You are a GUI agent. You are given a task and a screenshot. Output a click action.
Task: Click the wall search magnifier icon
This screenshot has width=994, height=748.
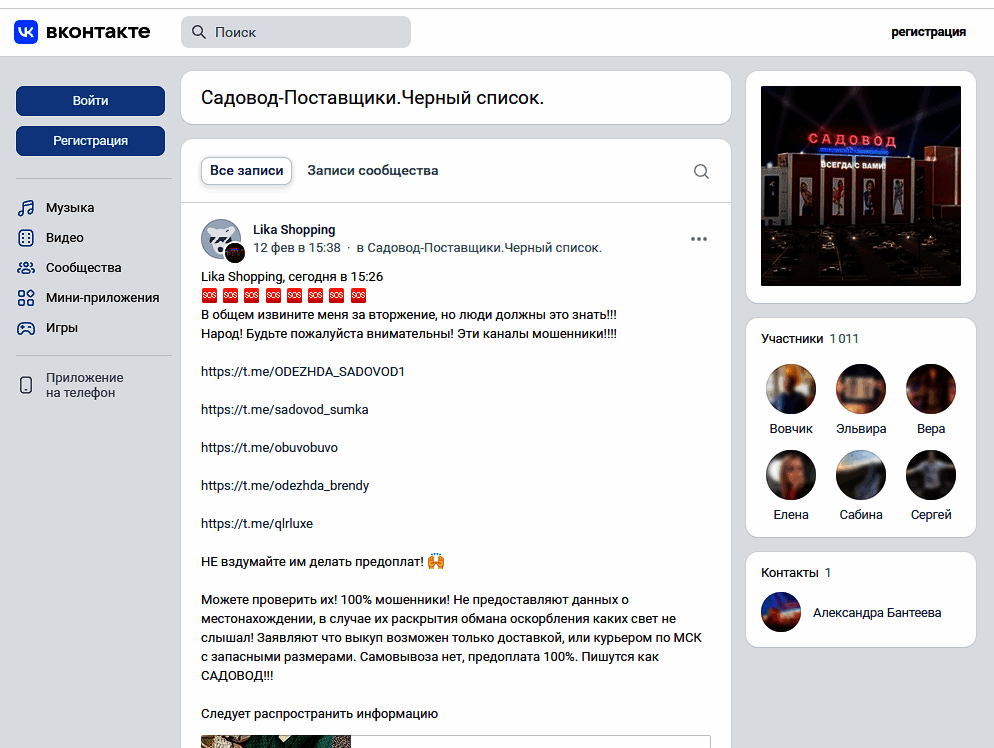(700, 171)
